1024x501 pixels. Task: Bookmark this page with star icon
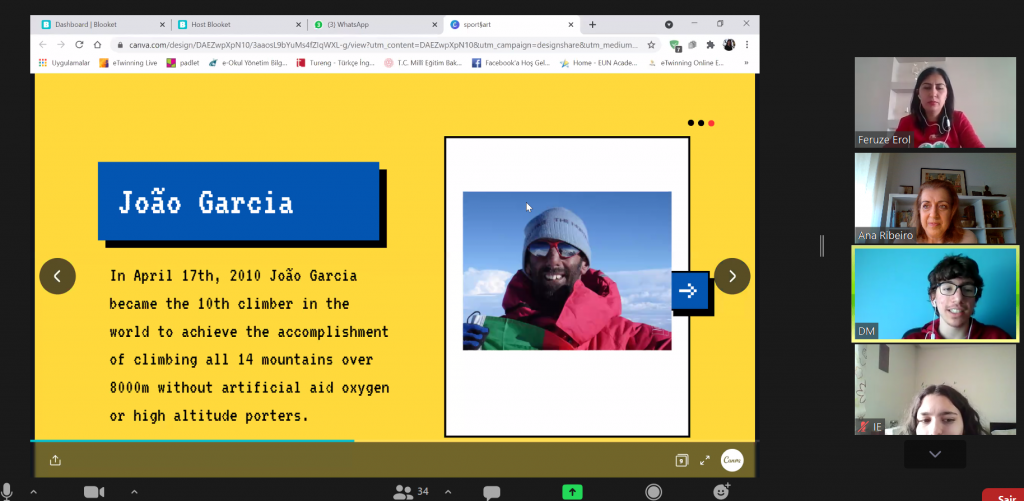click(651, 45)
